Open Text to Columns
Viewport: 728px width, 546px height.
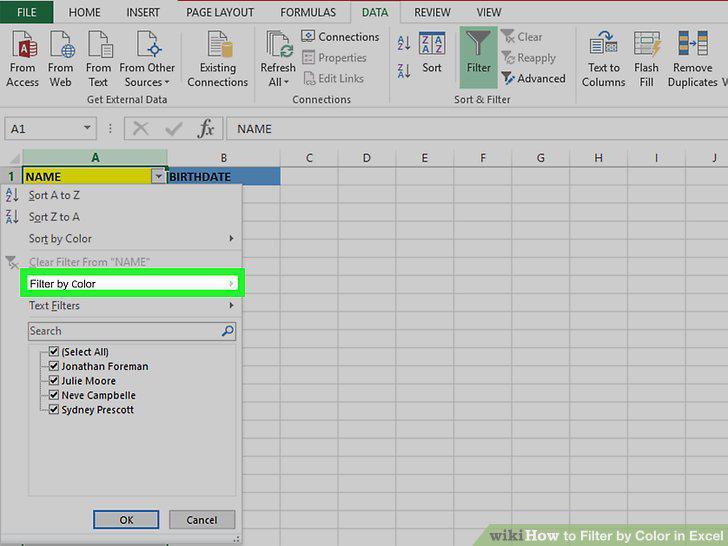pyautogui.click(x=604, y=58)
